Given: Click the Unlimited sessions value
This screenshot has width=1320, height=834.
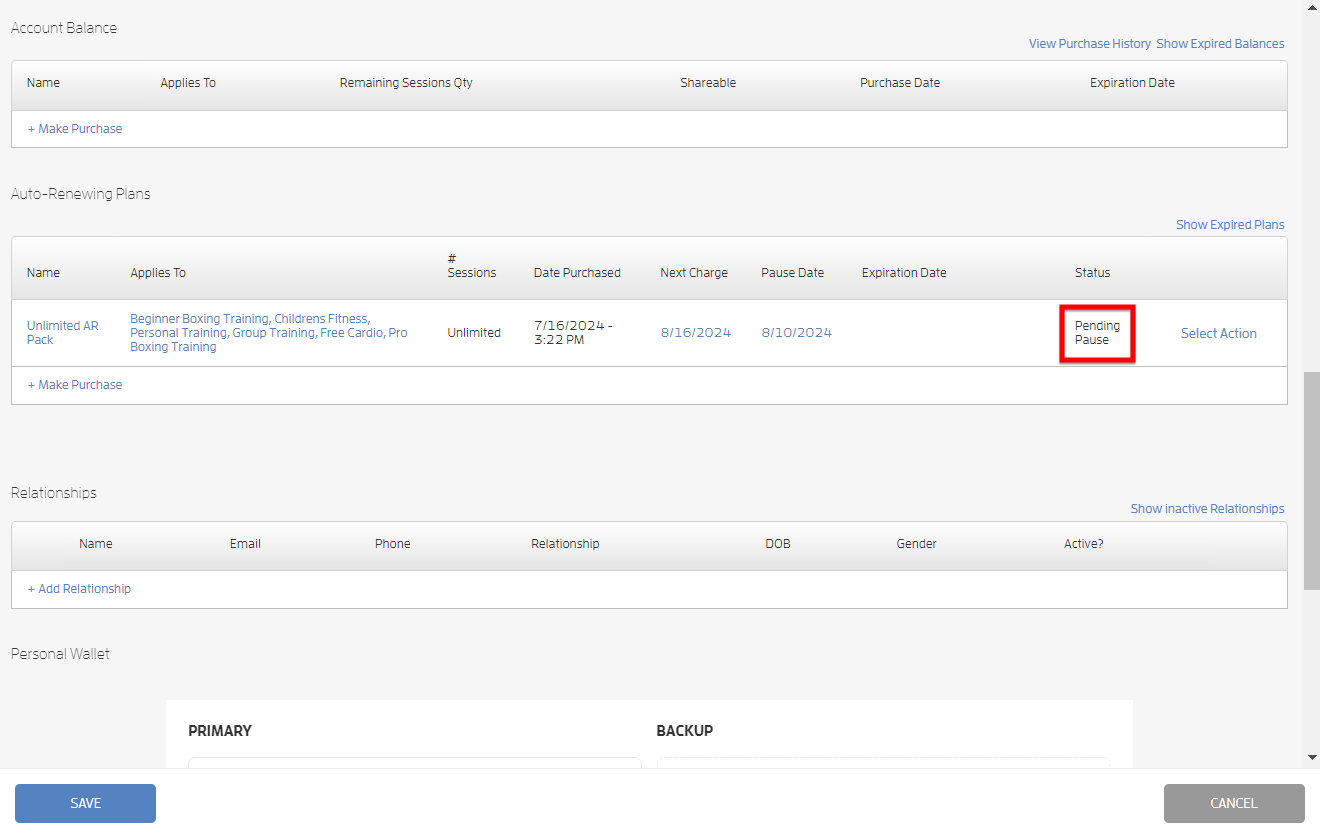Looking at the screenshot, I should pos(474,333).
